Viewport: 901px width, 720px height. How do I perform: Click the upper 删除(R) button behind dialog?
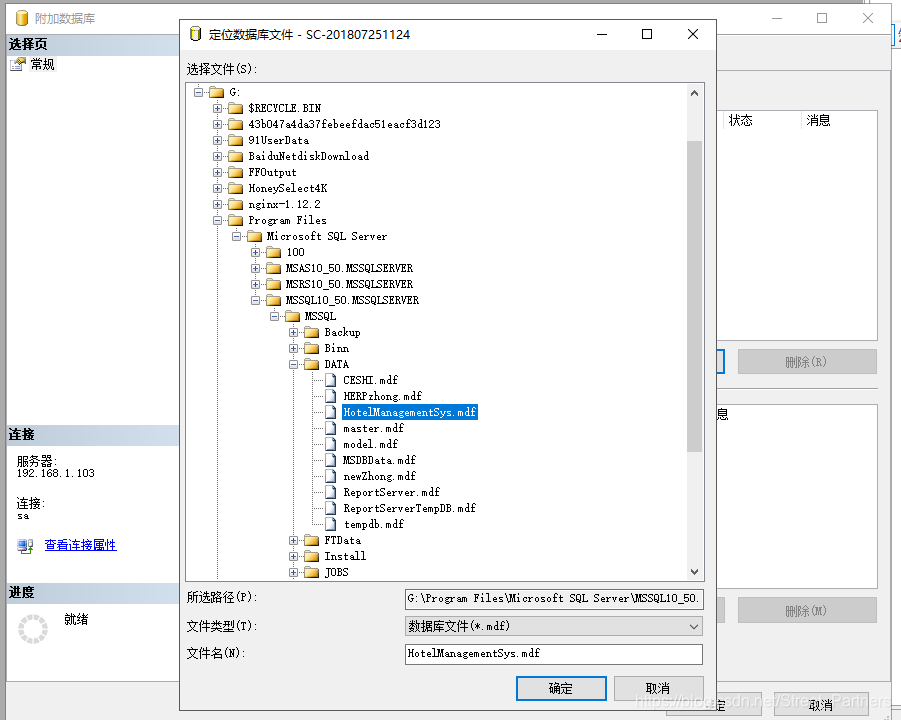(807, 362)
